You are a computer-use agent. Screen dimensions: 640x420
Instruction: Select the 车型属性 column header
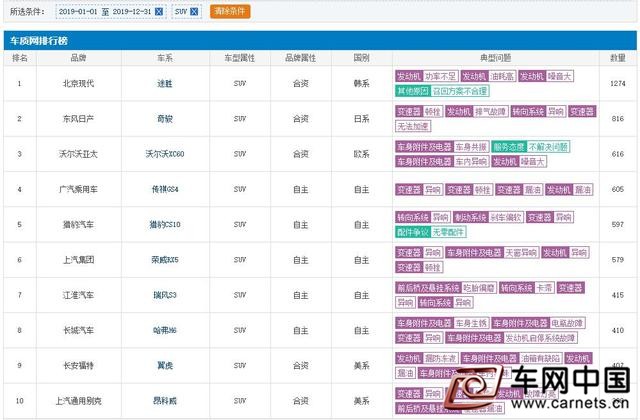[240, 58]
